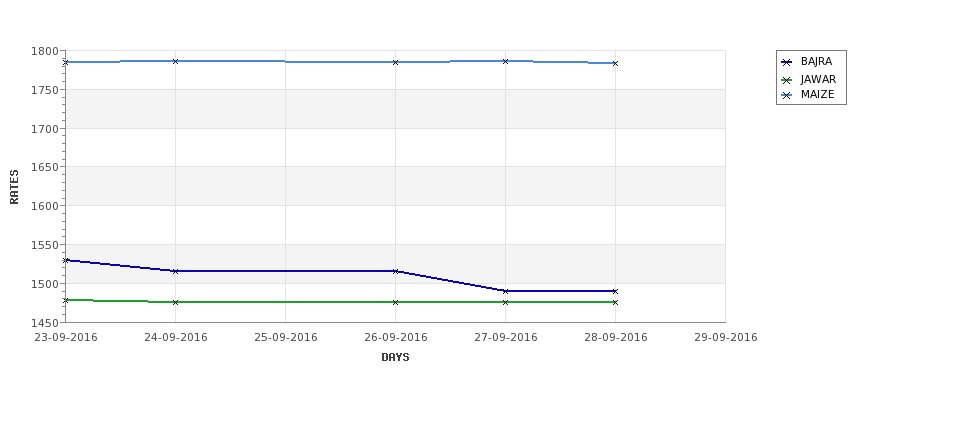Click the 25-09-2016 x-axis date label
975x429 pixels.
(285, 338)
